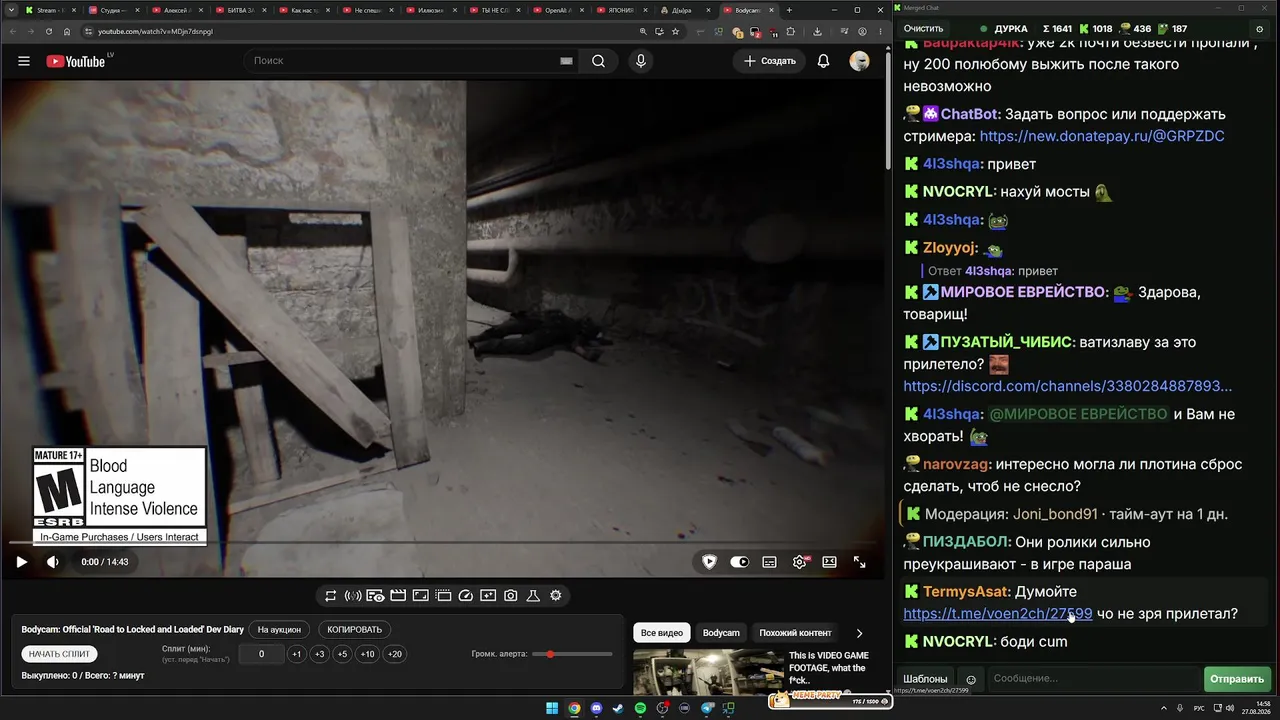Click the Сообщение chat message field

click(x=1093, y=679)
